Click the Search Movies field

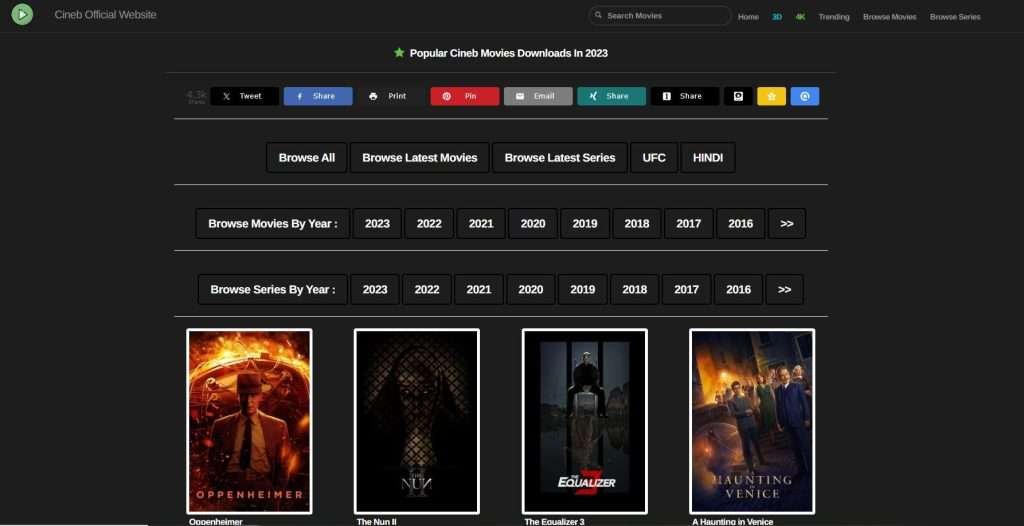pos(660,16)
